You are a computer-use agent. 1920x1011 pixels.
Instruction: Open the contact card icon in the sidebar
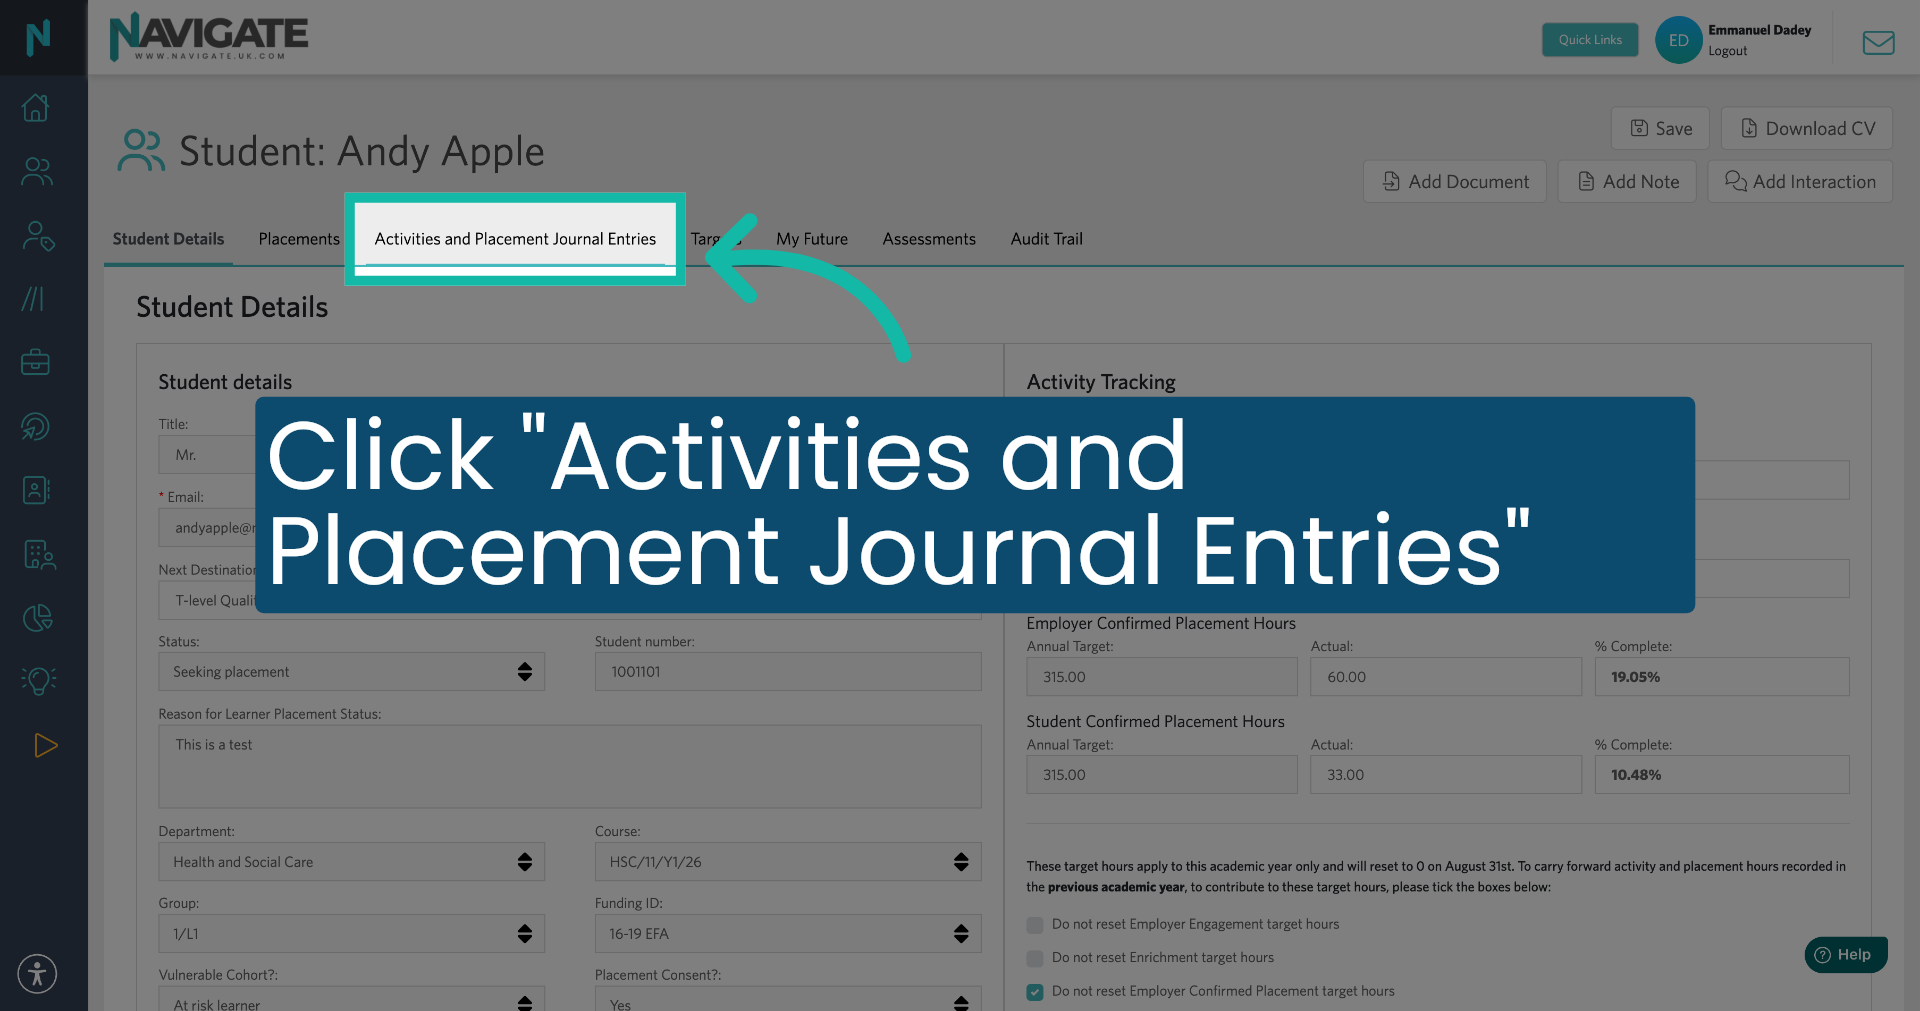pos(36,490)
